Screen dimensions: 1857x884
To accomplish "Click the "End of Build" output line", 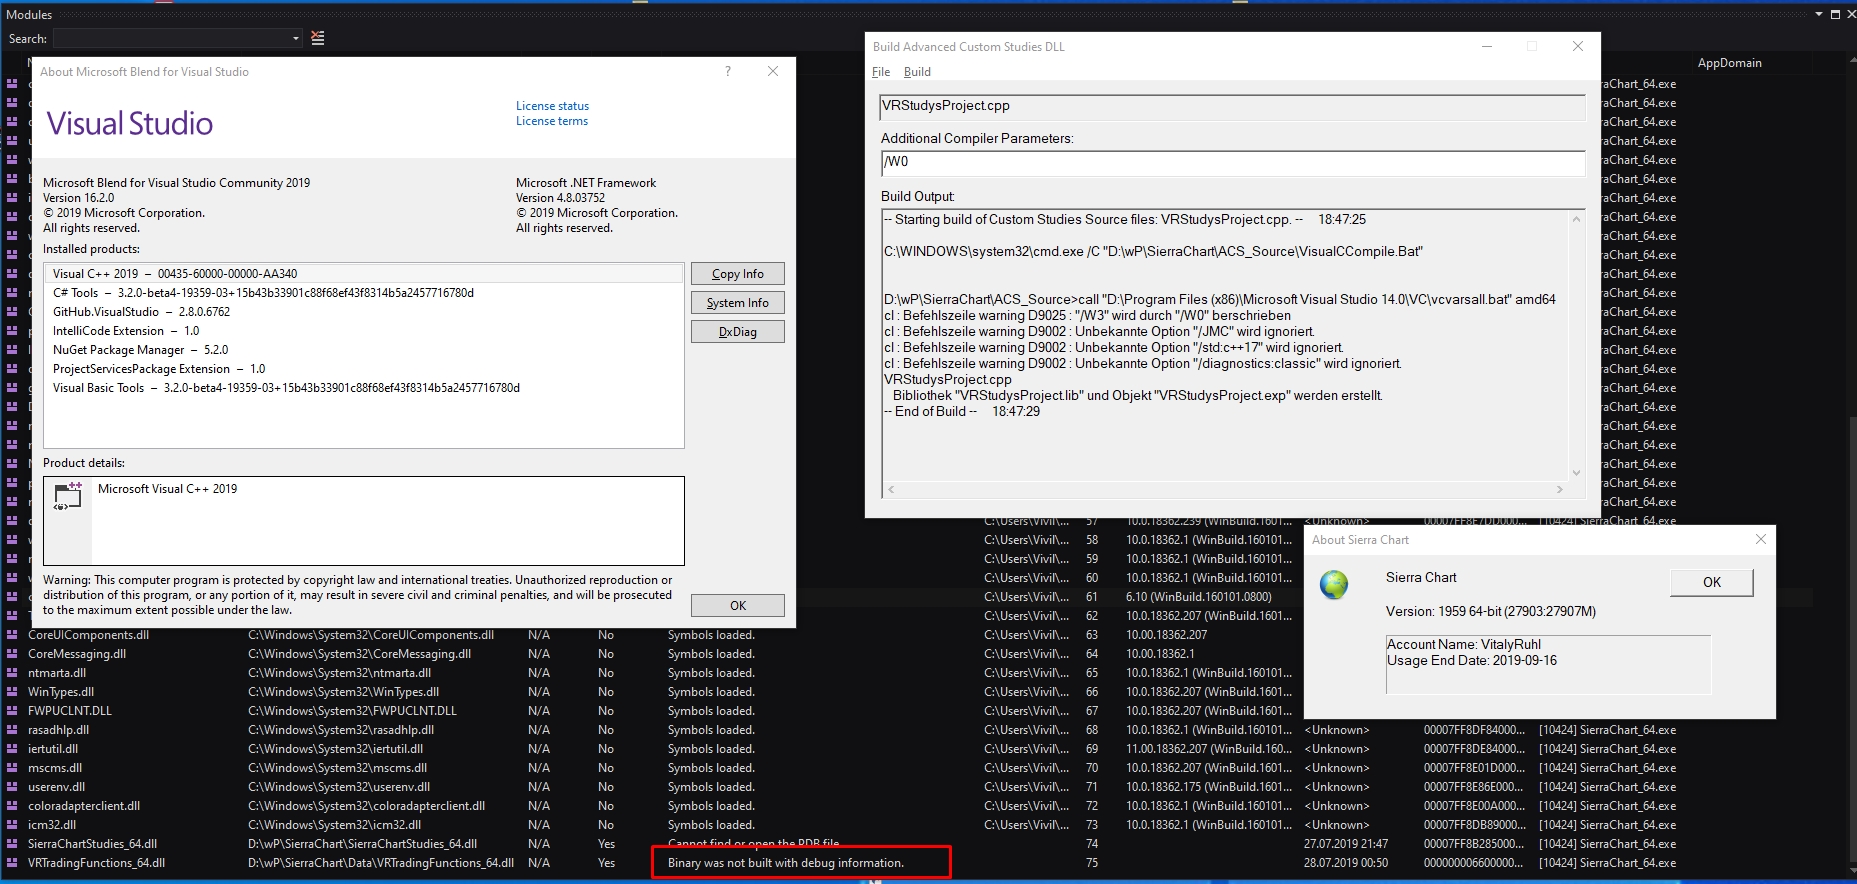I will (x=962, y=411).
